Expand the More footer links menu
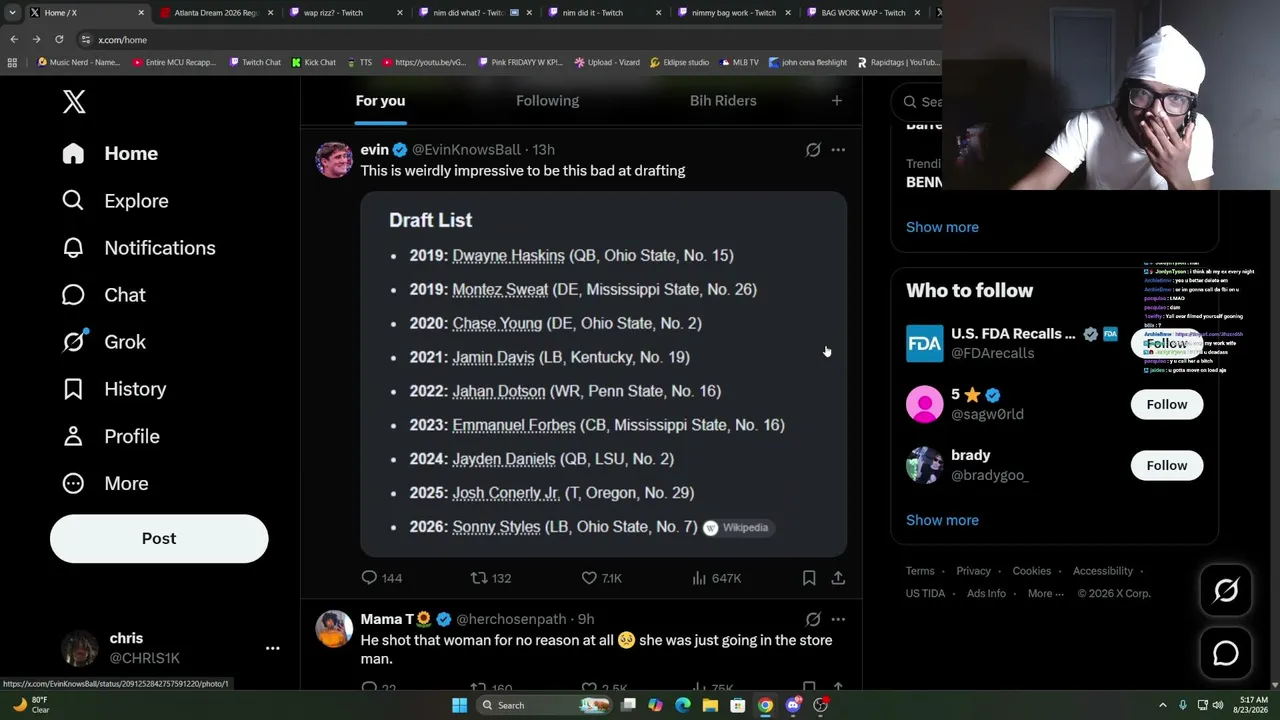The width and height of the screenshot is (1280, 720). point(1045,593)
